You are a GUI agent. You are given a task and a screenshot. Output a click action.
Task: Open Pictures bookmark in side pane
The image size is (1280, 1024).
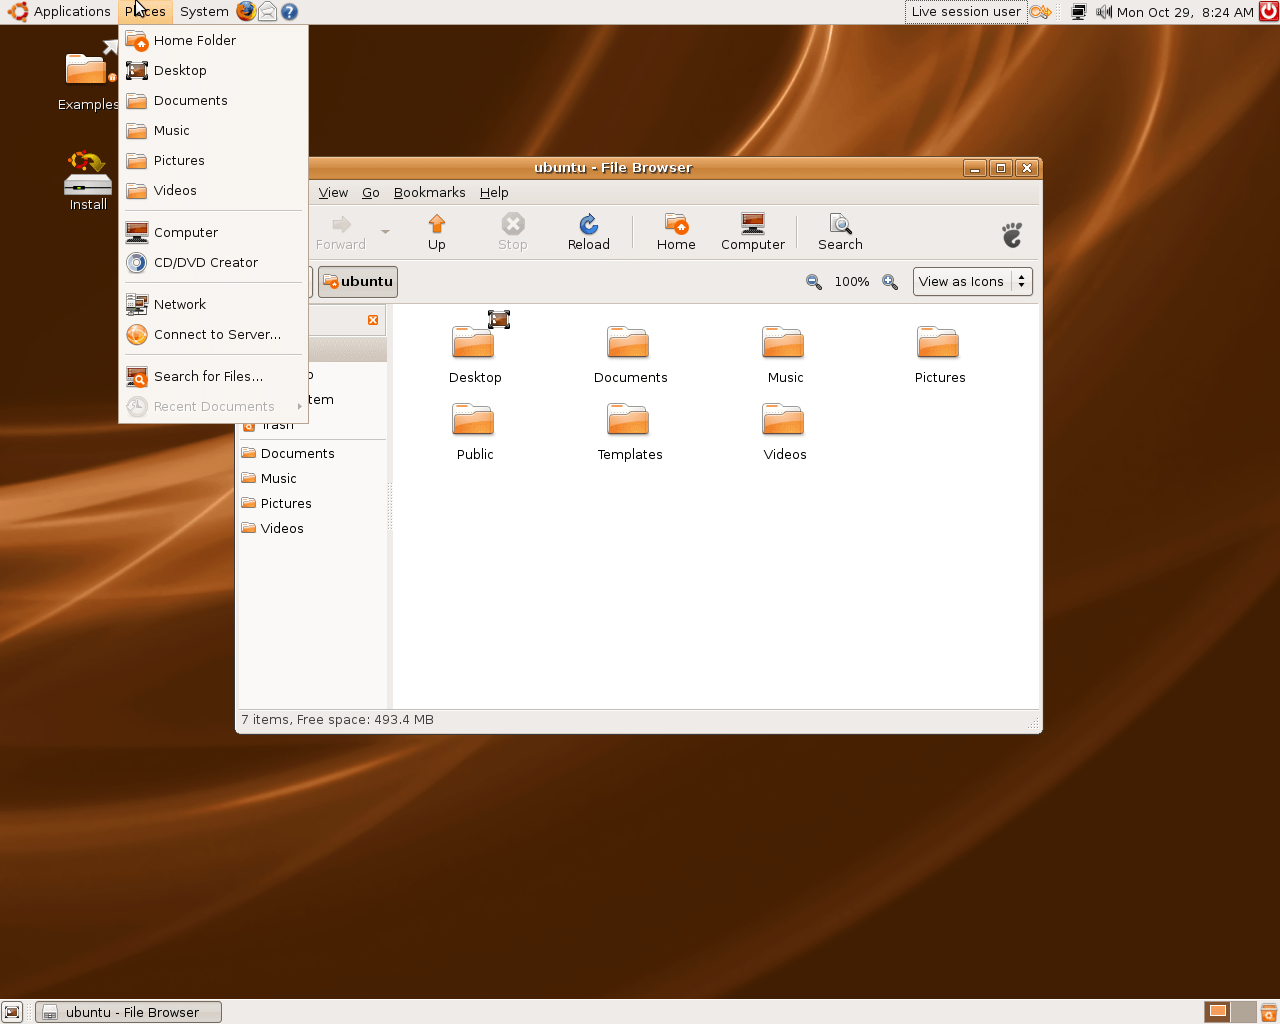[x=312, y=503]
